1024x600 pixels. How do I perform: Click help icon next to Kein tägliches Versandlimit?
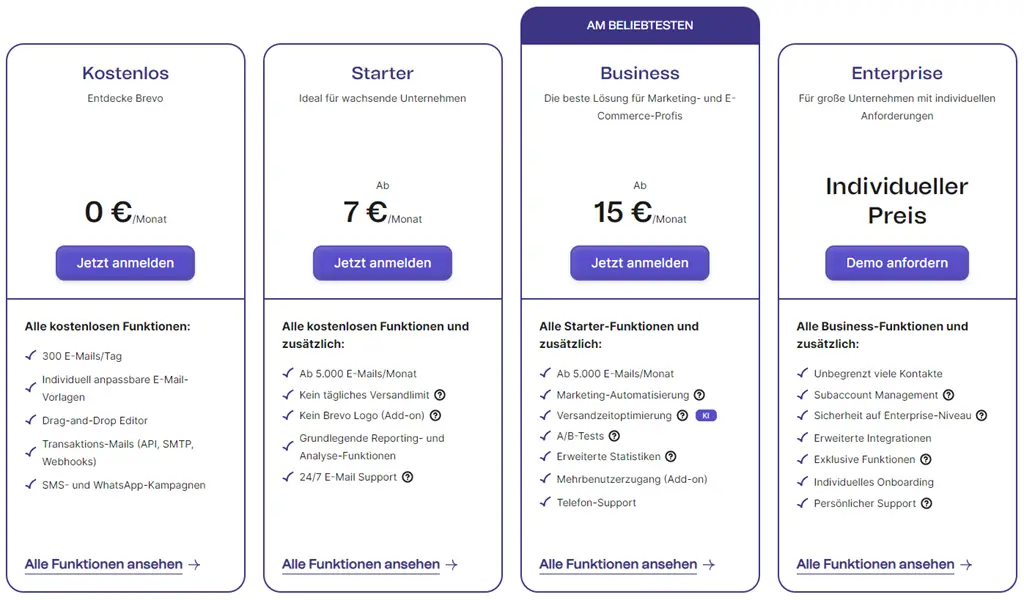click(x=440, y=395)
